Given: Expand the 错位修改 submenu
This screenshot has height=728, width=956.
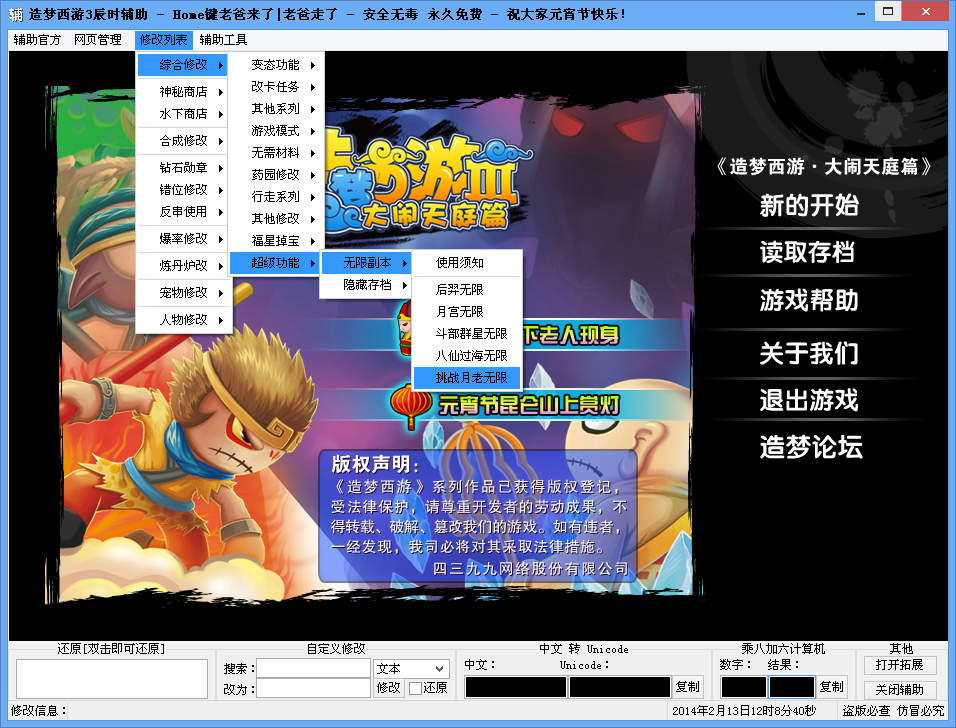Looking at the screenshot, I should [183, 190].
